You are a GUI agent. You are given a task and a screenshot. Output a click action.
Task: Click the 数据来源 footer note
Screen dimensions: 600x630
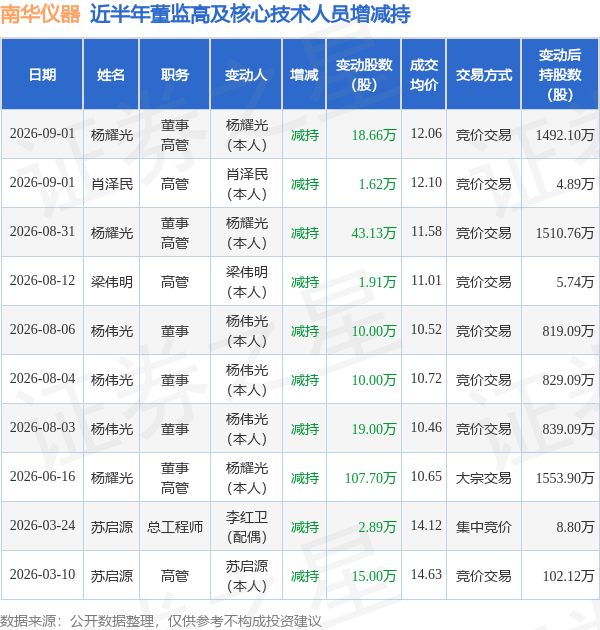161,621
